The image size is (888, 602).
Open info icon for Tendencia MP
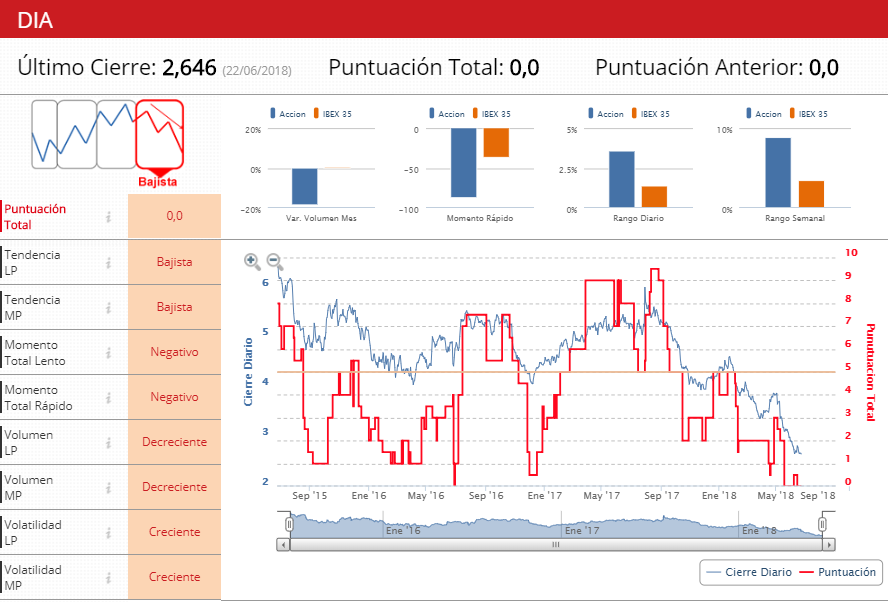click(x=108, y=308)
